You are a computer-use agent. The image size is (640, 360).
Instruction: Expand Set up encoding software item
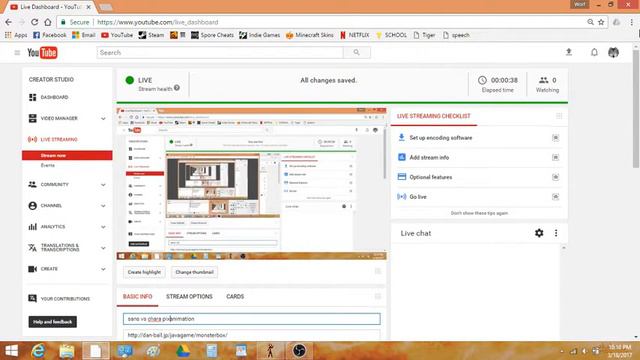click(x=556, y=138)
